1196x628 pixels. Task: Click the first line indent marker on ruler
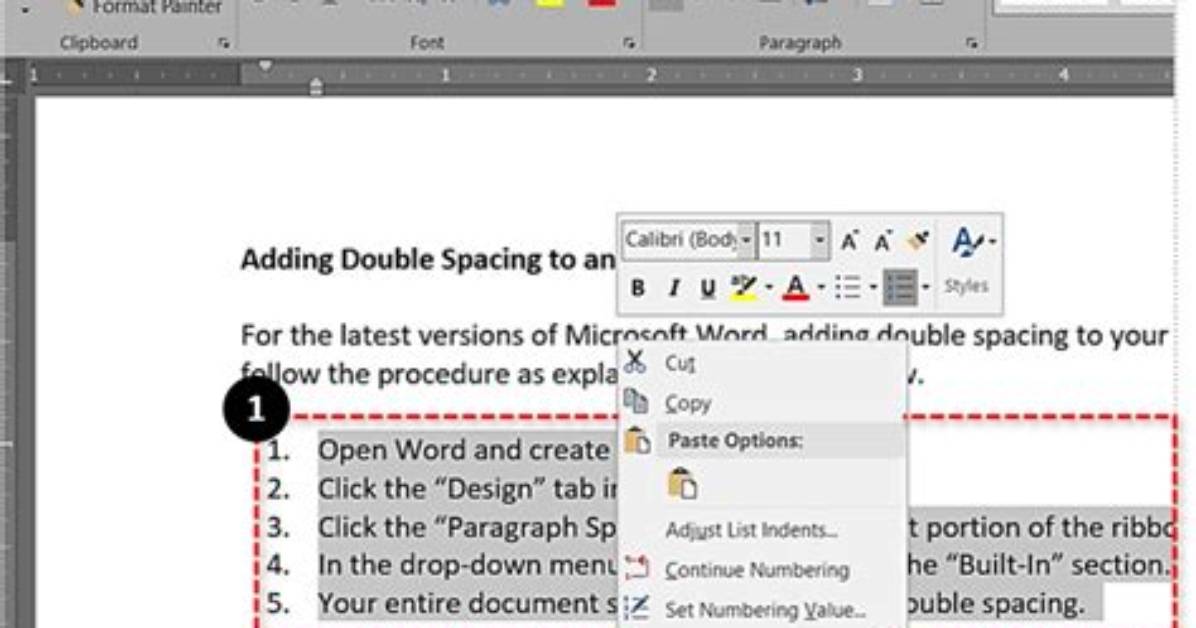click(265, 66)
